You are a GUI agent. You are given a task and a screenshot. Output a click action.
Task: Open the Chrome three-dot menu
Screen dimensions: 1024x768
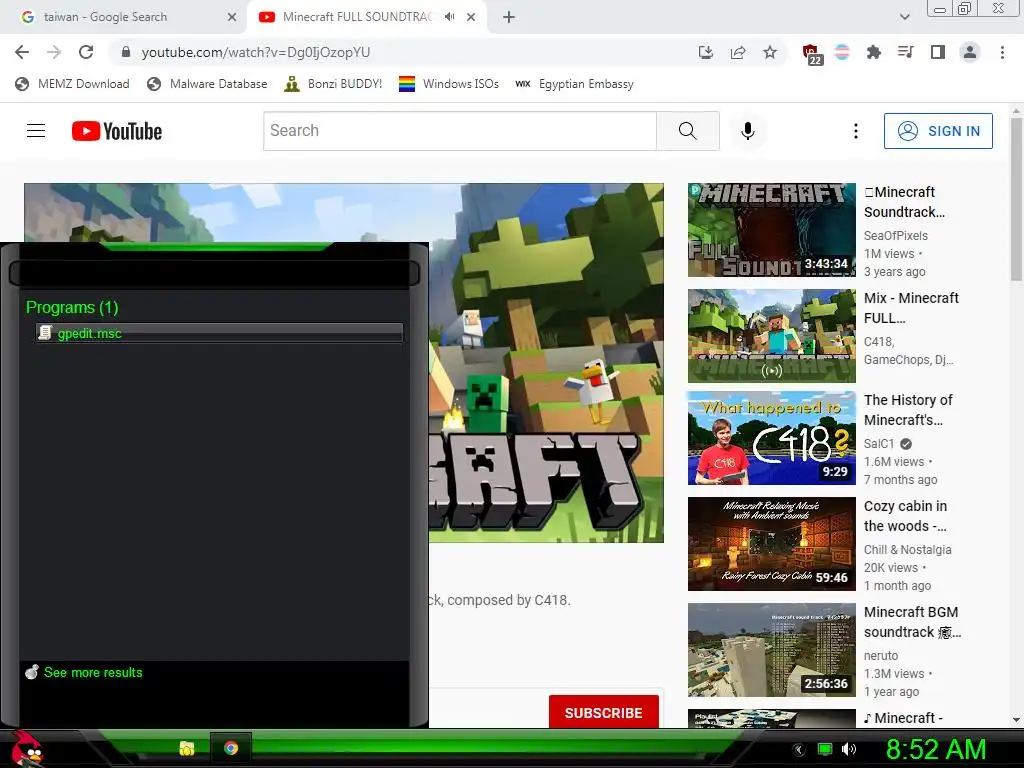(x=1002, y=52)
